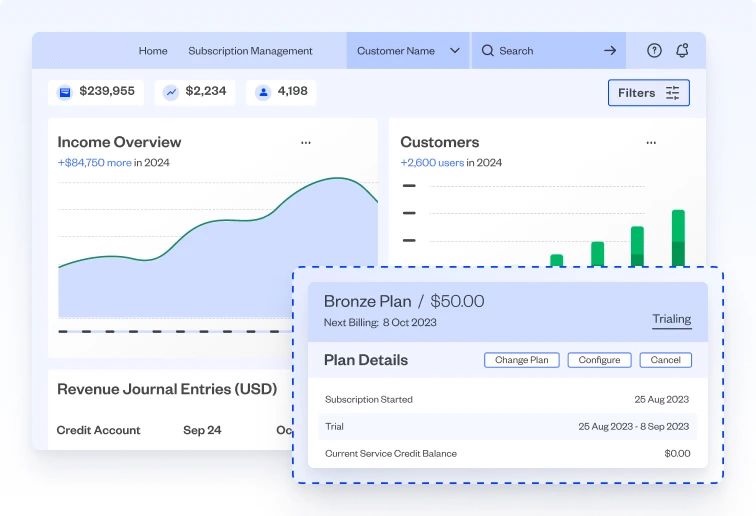Click the Bronze Plan / $50.00 heading
Image resolution: width=756 pixels, height=516 pixels.
point(404,301)
